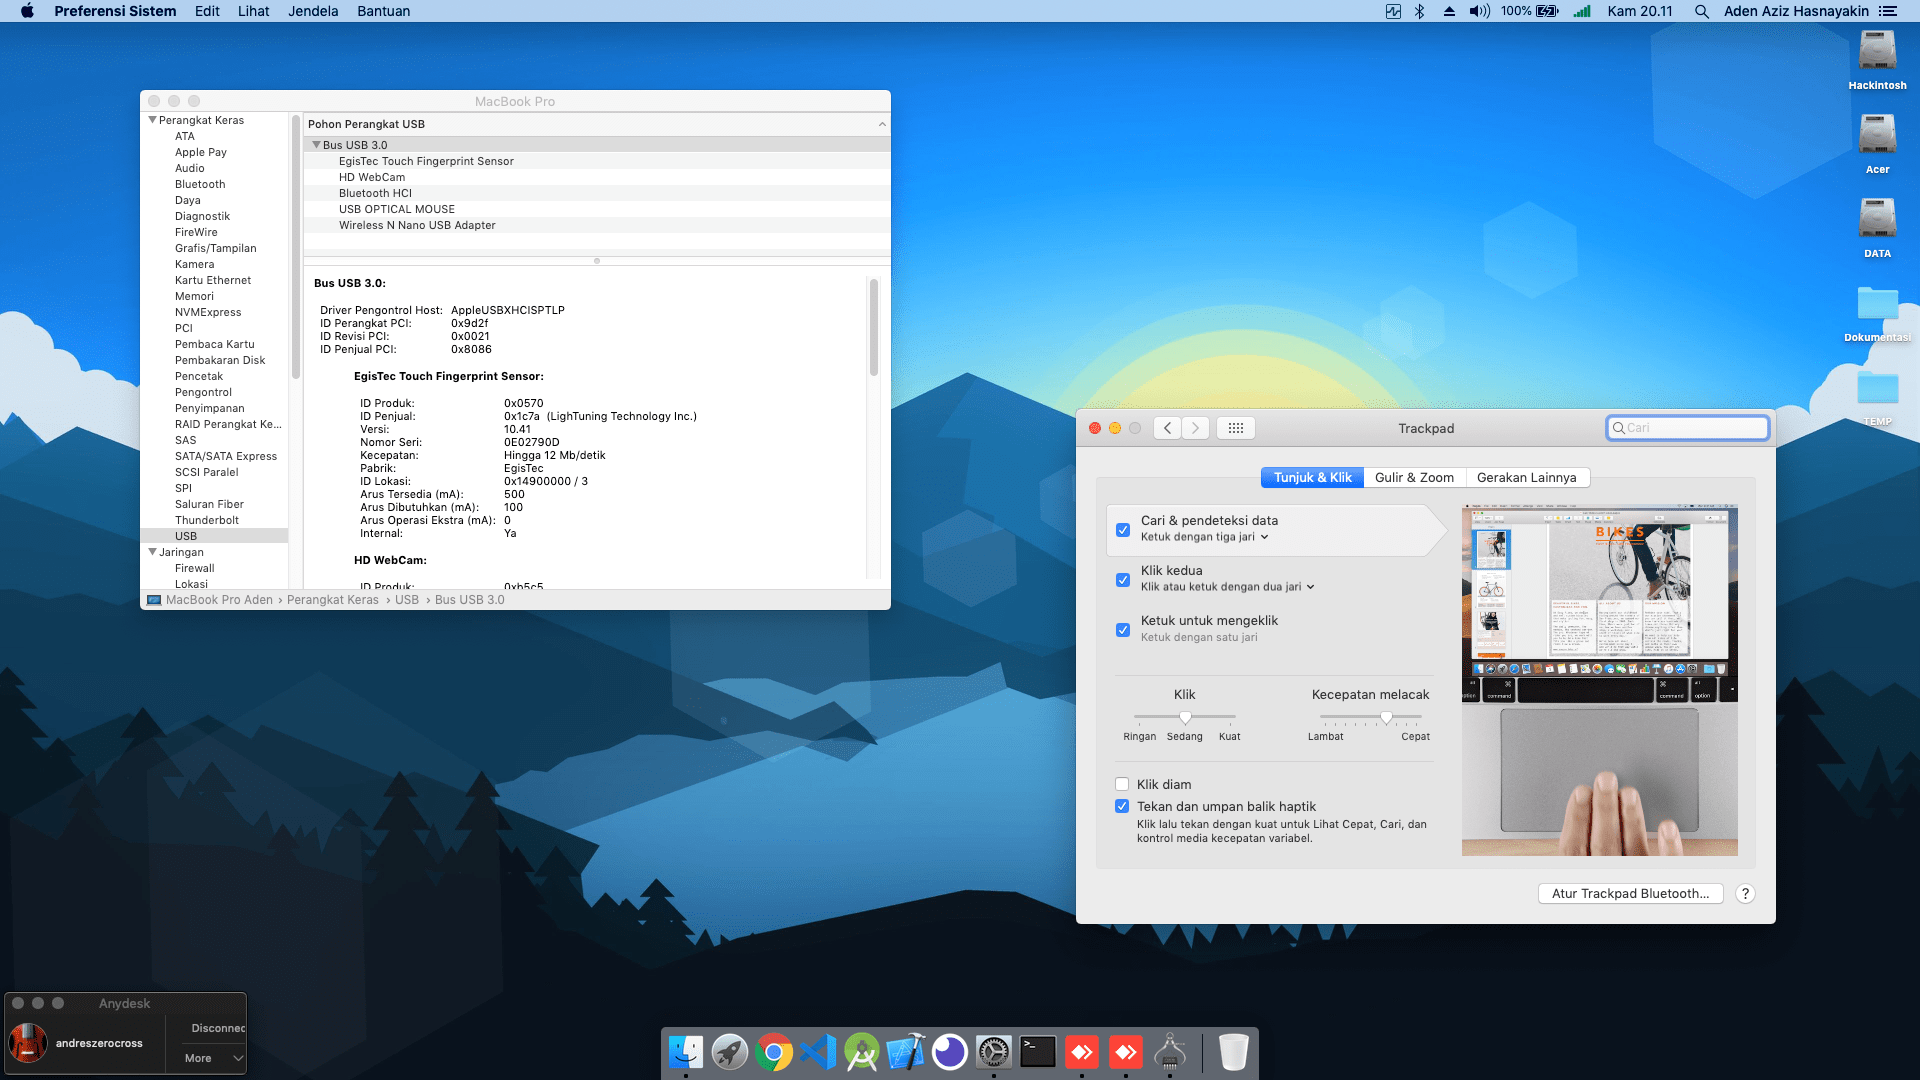Click System Preferences gear in Dock
Screen dimensions: 1920x1080
(x=994, y=1052)
